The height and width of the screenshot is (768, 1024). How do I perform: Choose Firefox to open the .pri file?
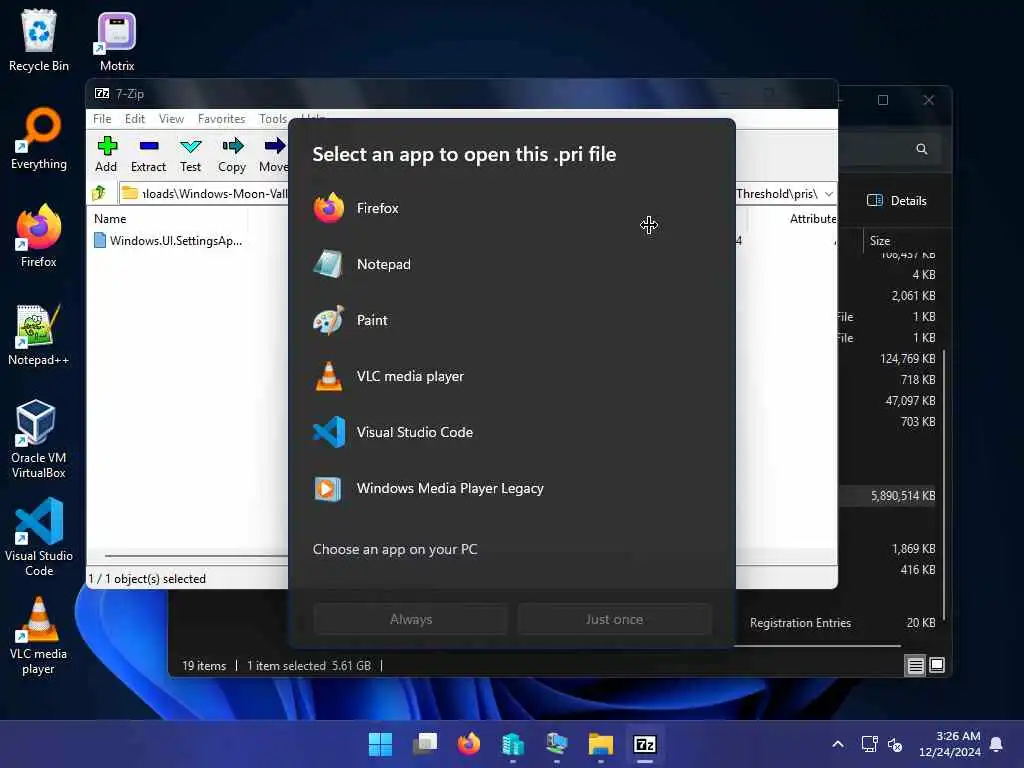click(x=511, y=208)
